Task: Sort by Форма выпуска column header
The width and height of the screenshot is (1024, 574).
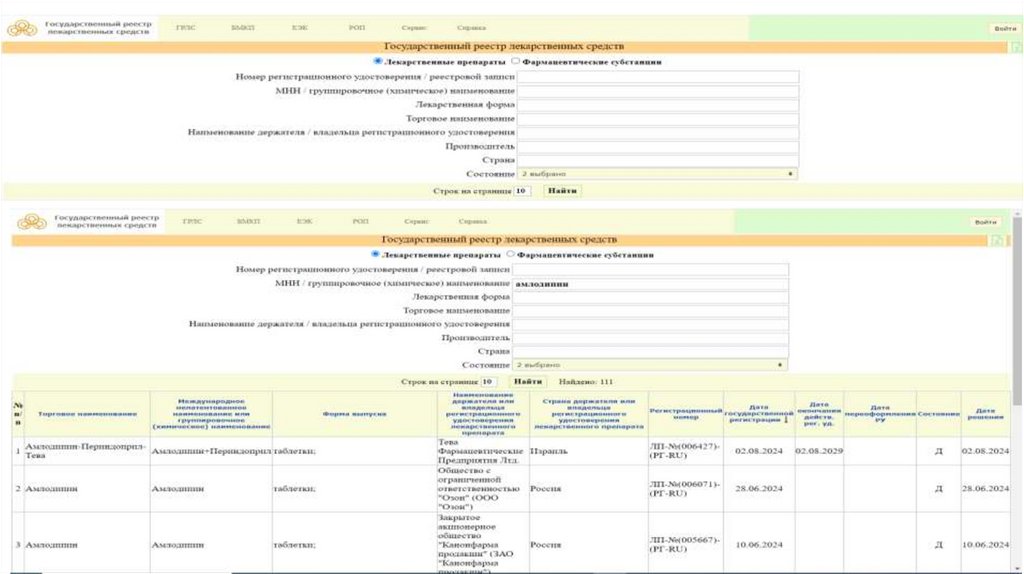Action: pyautogui.click(x=355, y=414)
